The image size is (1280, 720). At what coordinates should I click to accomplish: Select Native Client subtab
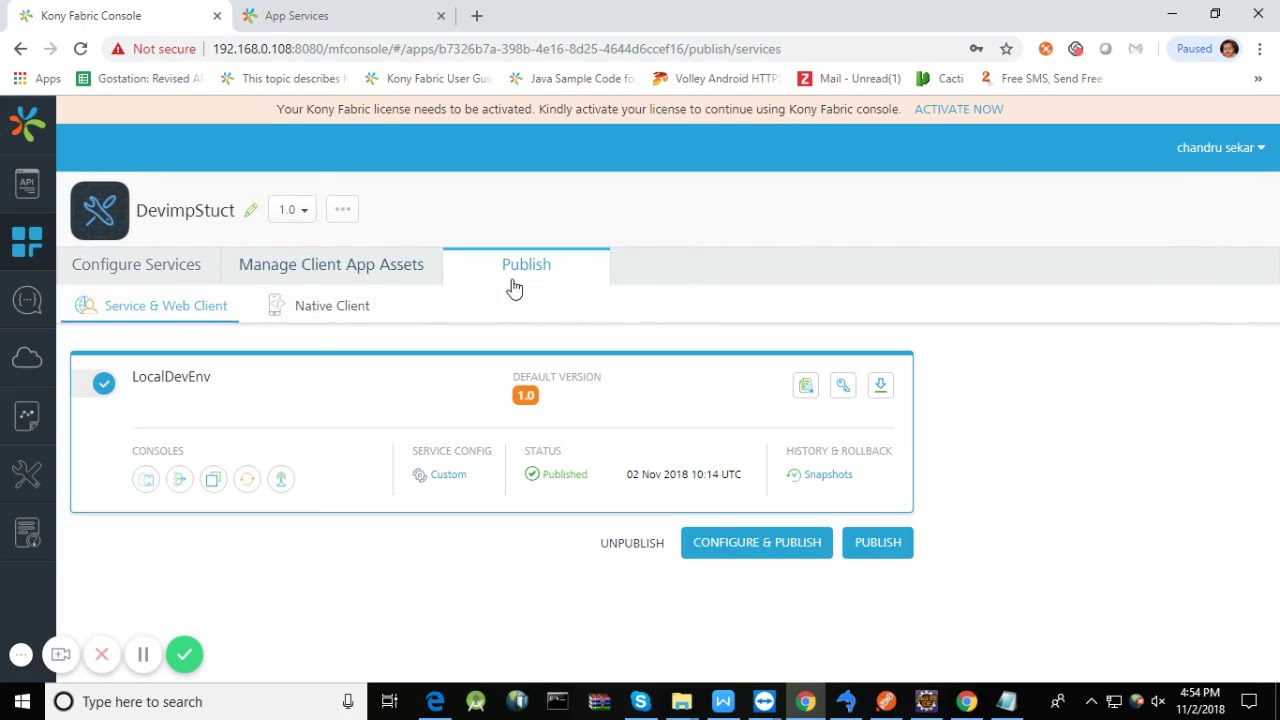[319, 306]
